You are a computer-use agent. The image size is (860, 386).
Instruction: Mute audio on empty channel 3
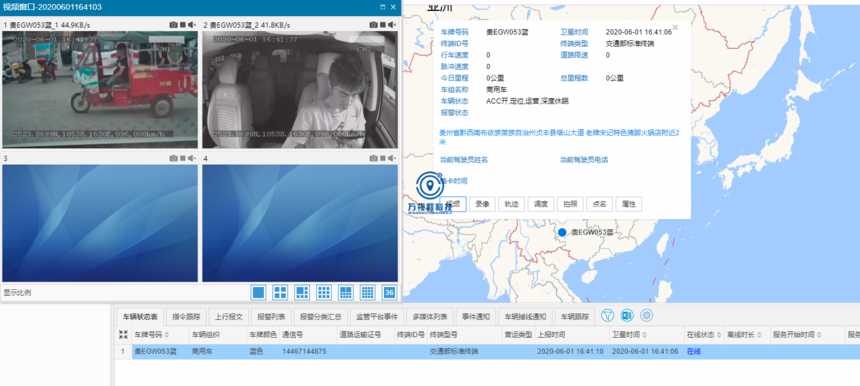click(192, 158)
